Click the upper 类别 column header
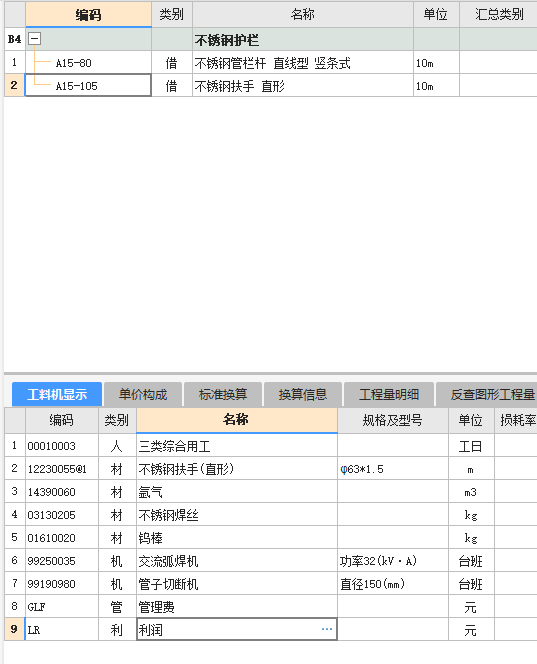537x664 pixels. click(172, 14)
